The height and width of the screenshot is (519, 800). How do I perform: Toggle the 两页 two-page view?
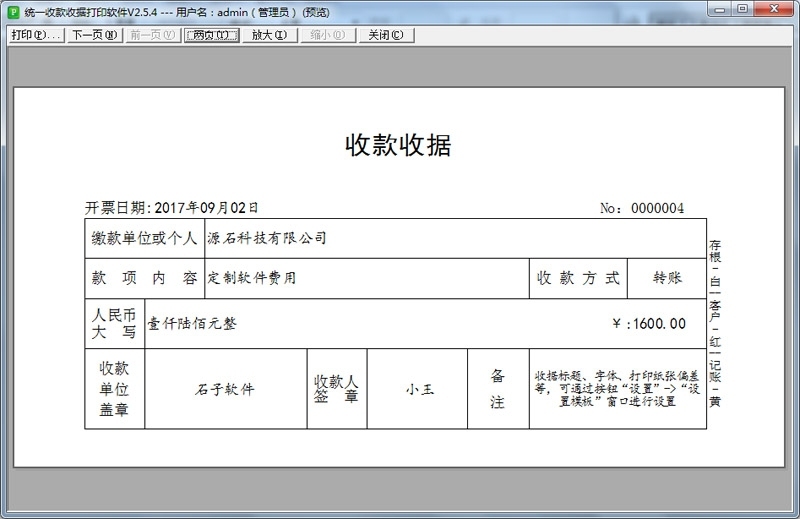pyautogui.click(x=211, y=35)
